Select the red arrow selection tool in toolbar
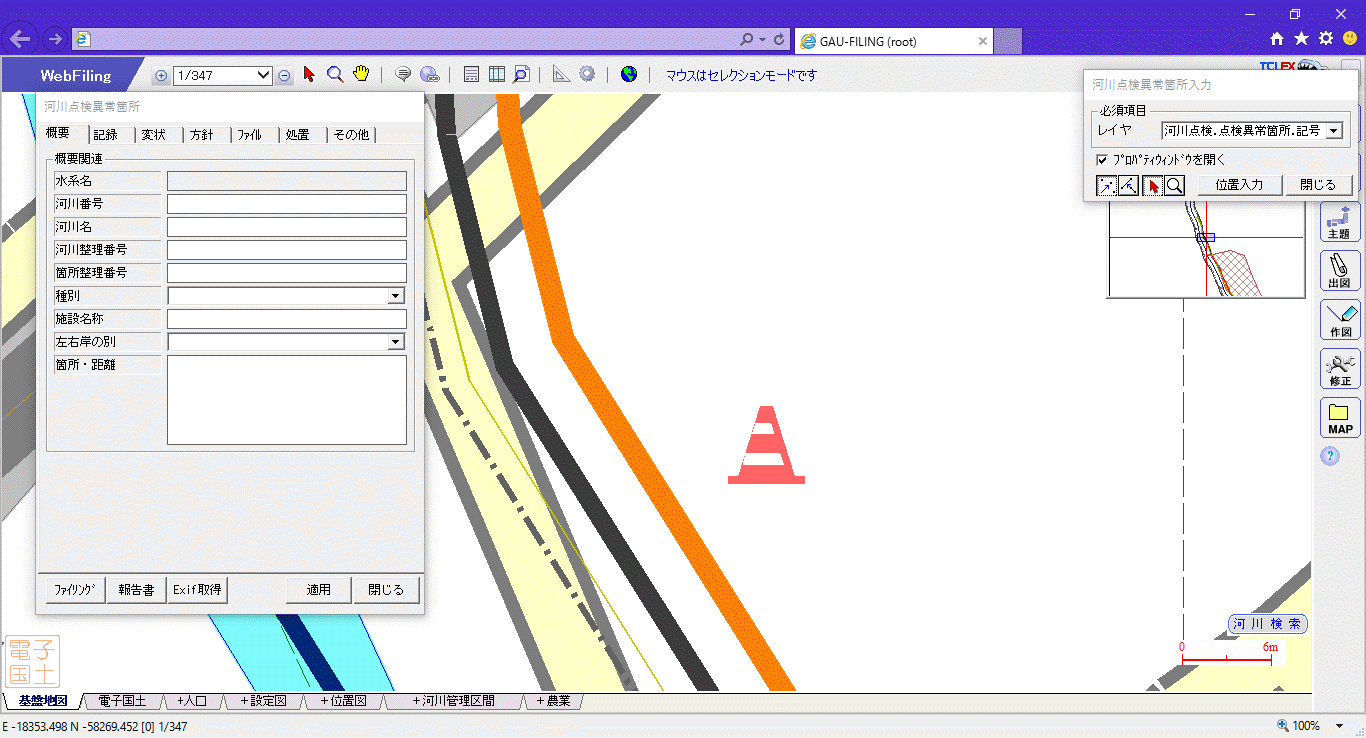This screenshot has height=738, width=1366. pos(309,75)
